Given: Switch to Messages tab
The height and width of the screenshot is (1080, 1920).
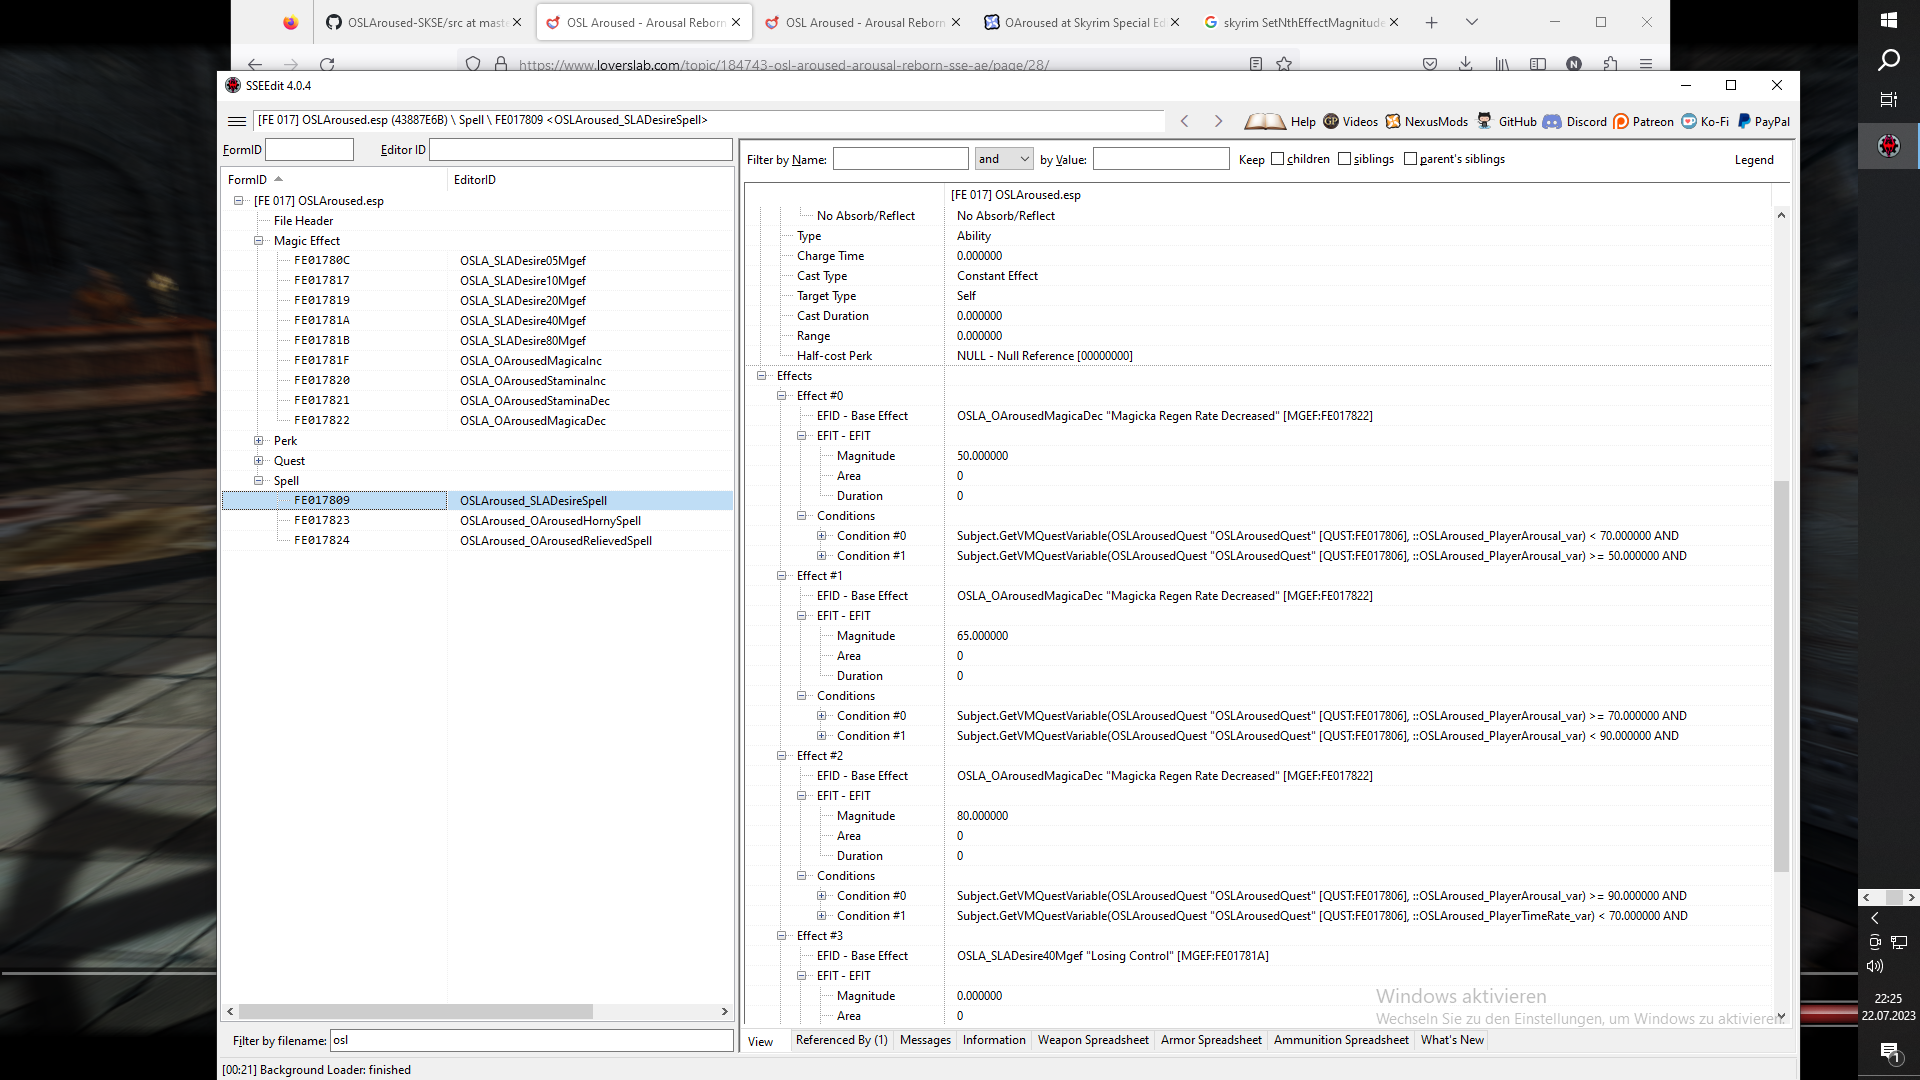Looking at the screenshot, I should point(925,1040).
